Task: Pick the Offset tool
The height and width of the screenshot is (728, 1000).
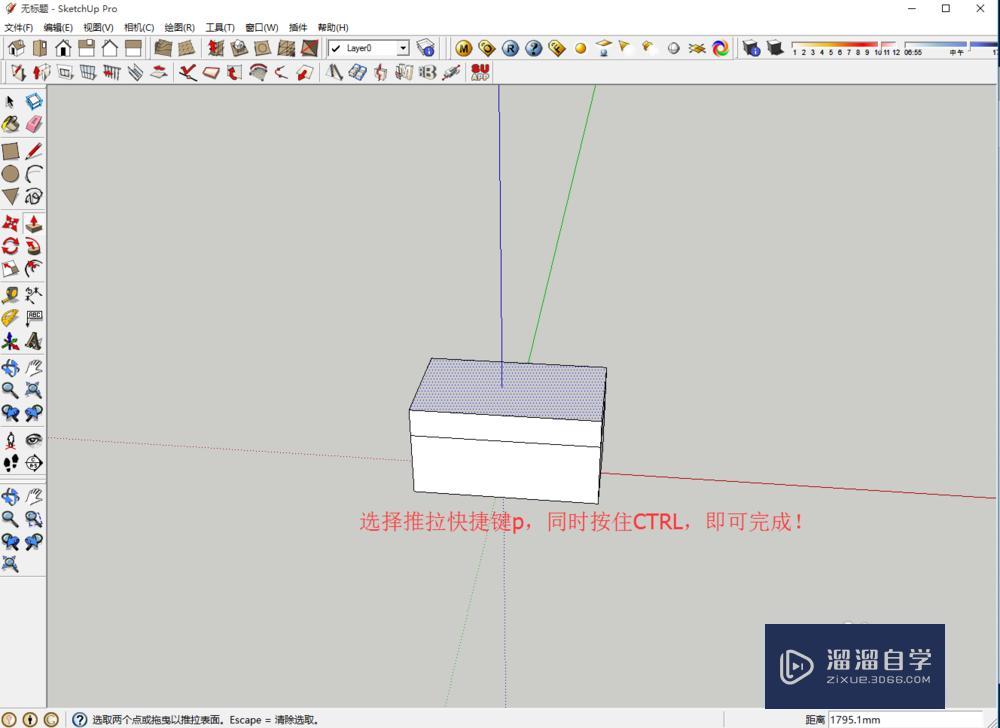Action: pyautogui.click(x=34, y=268)
